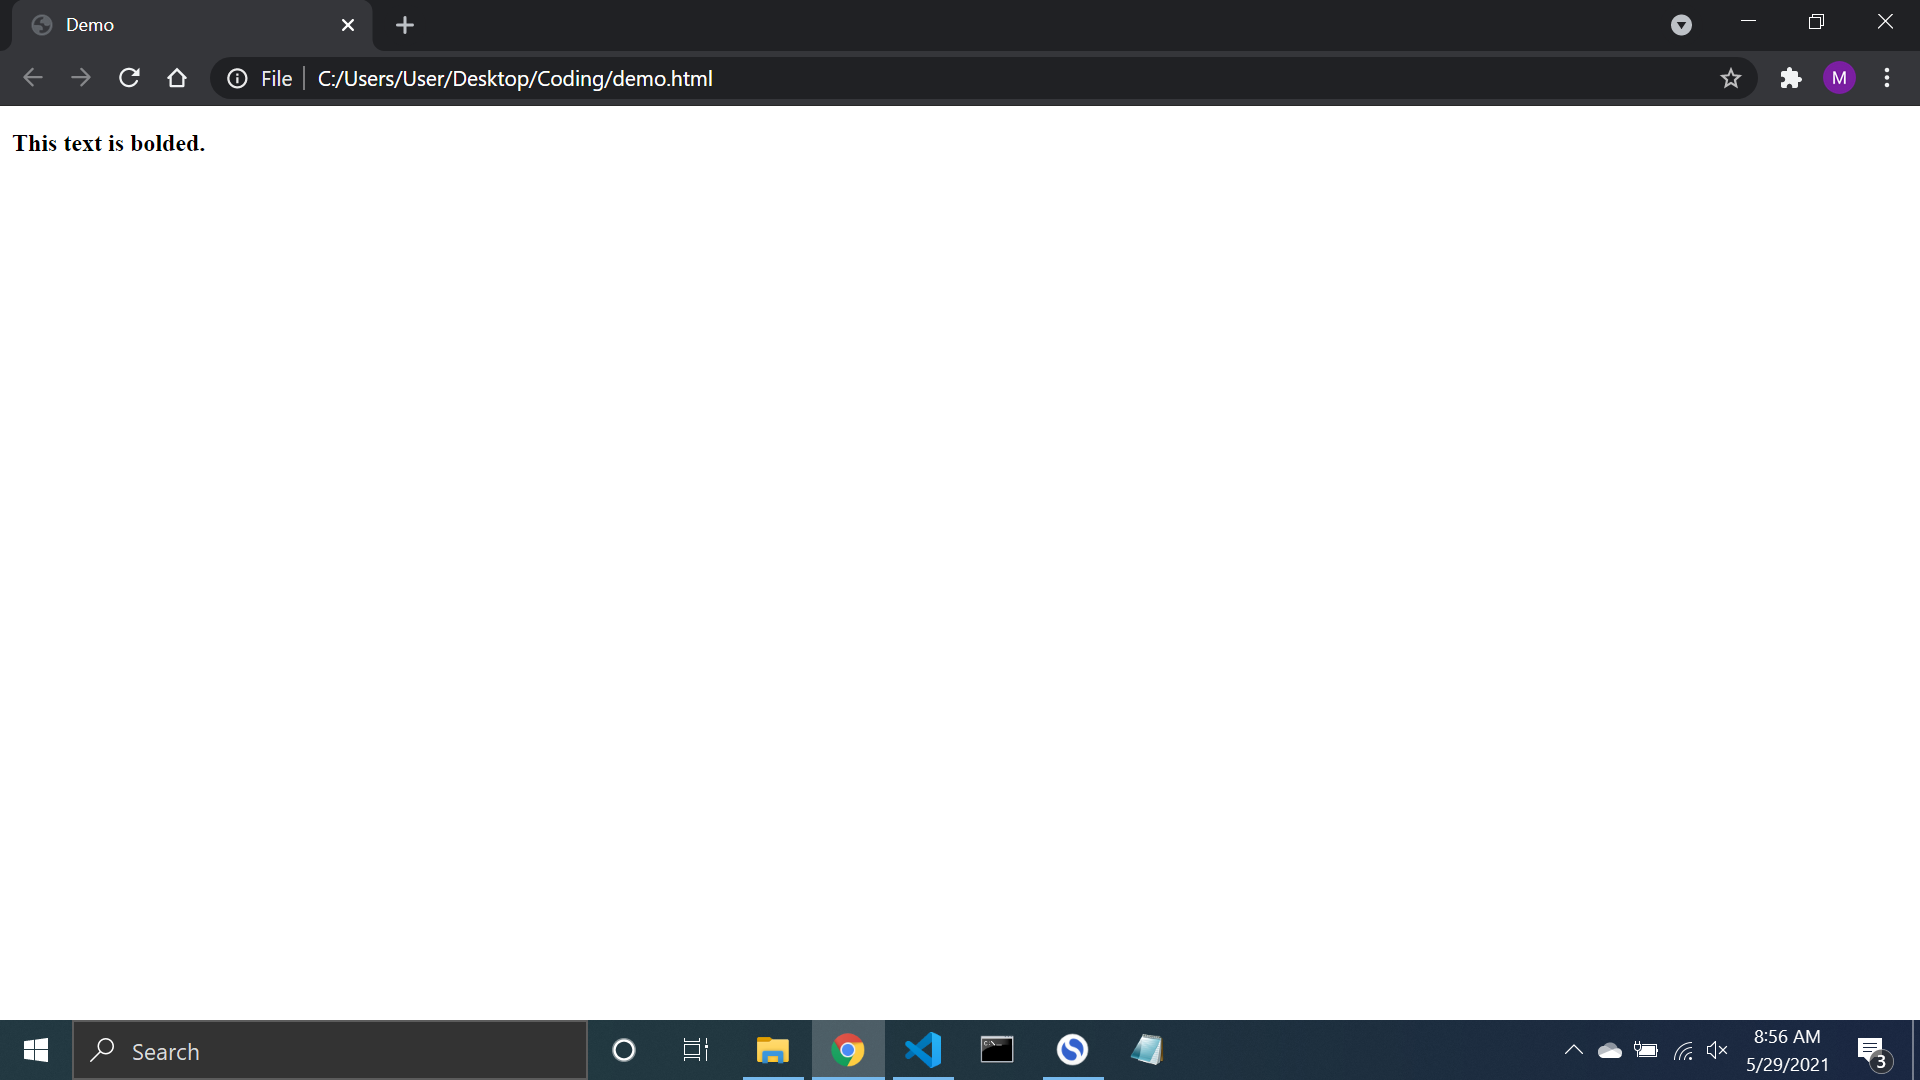
Task: Toggle the network status icon in system tray
Action: [x=1683, y=1051]
